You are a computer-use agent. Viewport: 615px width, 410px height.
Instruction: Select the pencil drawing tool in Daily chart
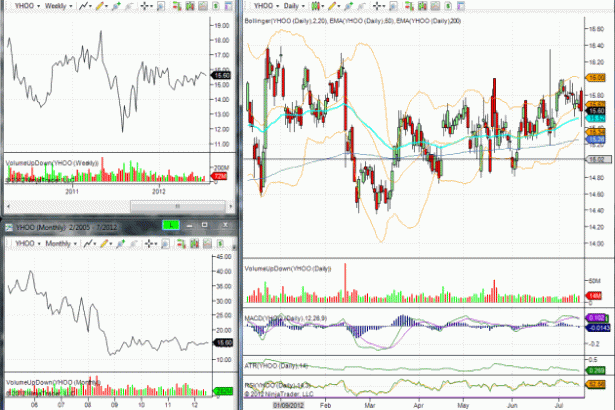332,6
